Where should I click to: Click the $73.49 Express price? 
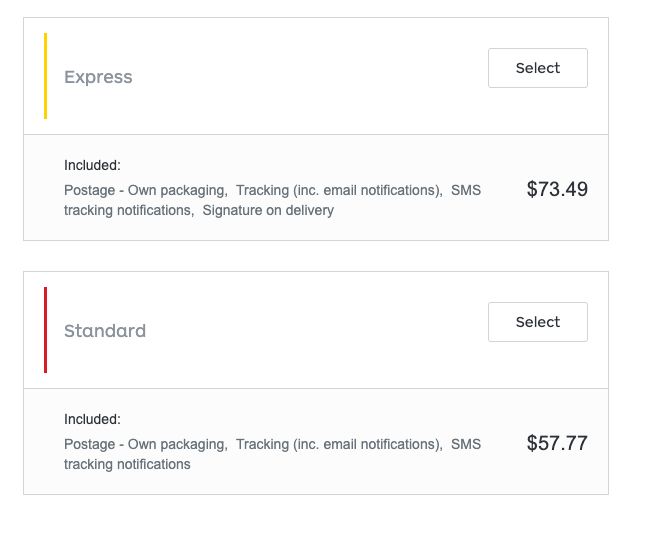point(557,189)
